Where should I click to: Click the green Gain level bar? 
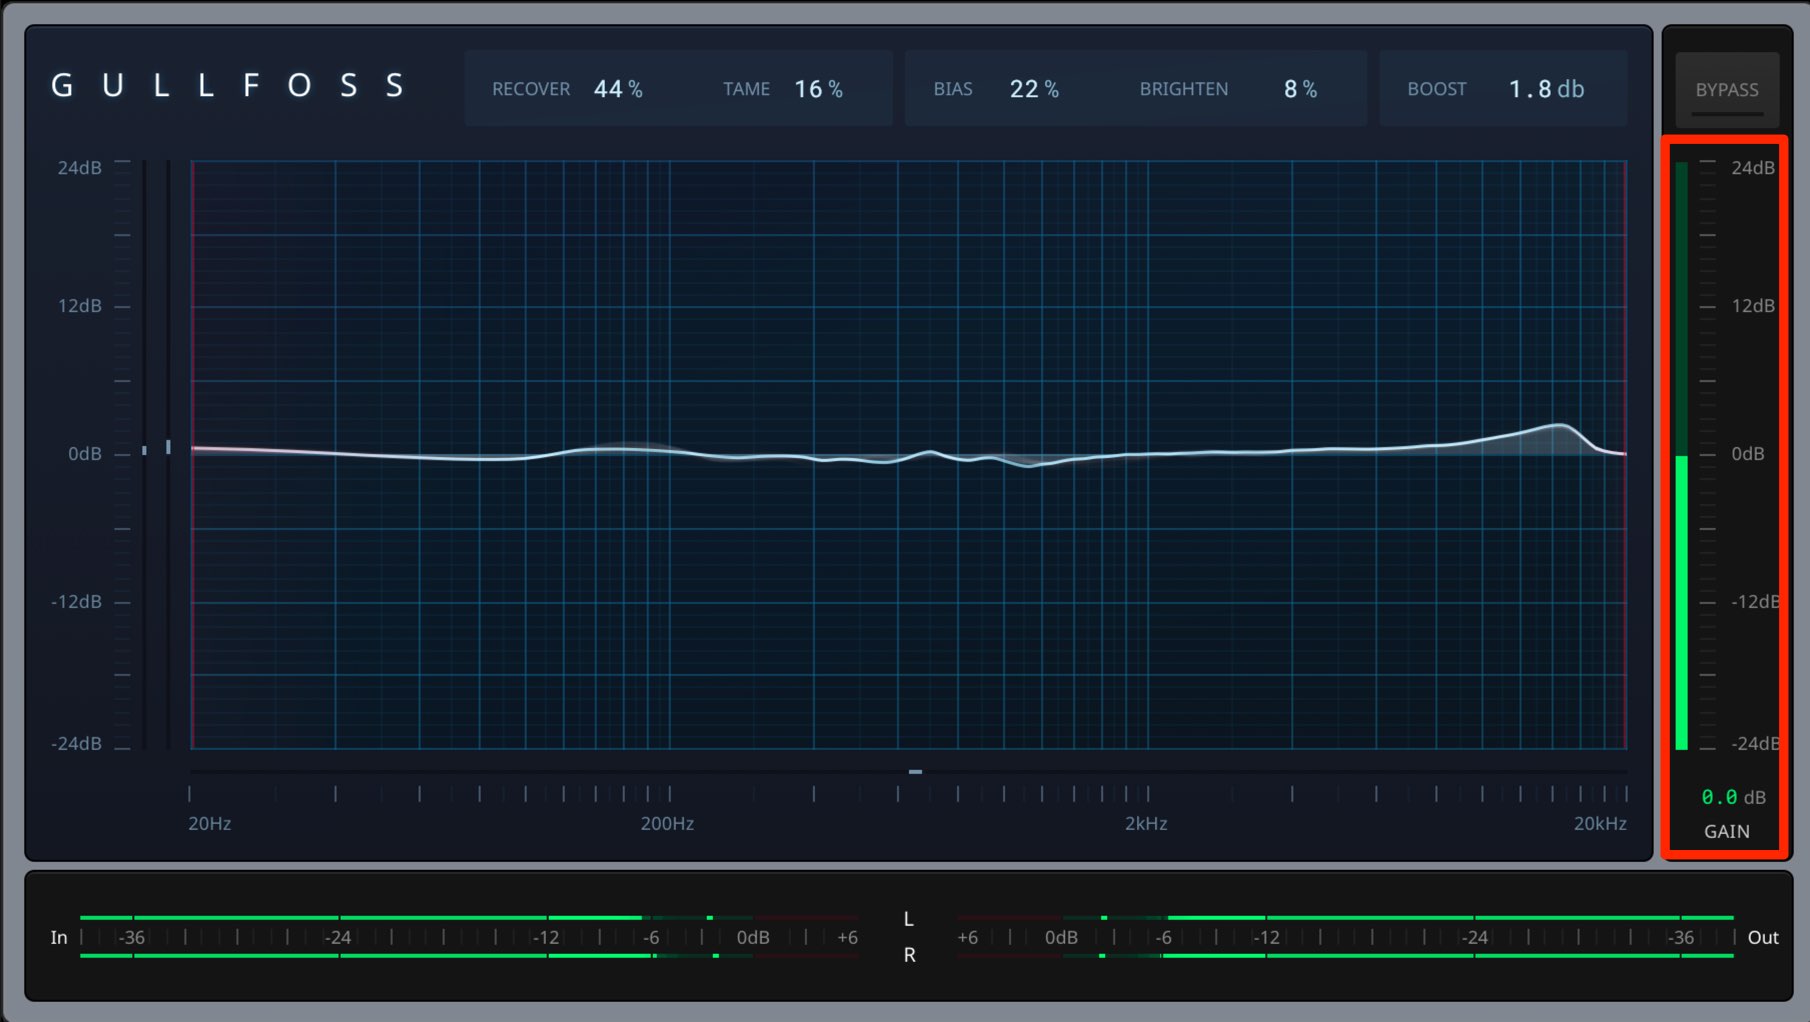1682,602
